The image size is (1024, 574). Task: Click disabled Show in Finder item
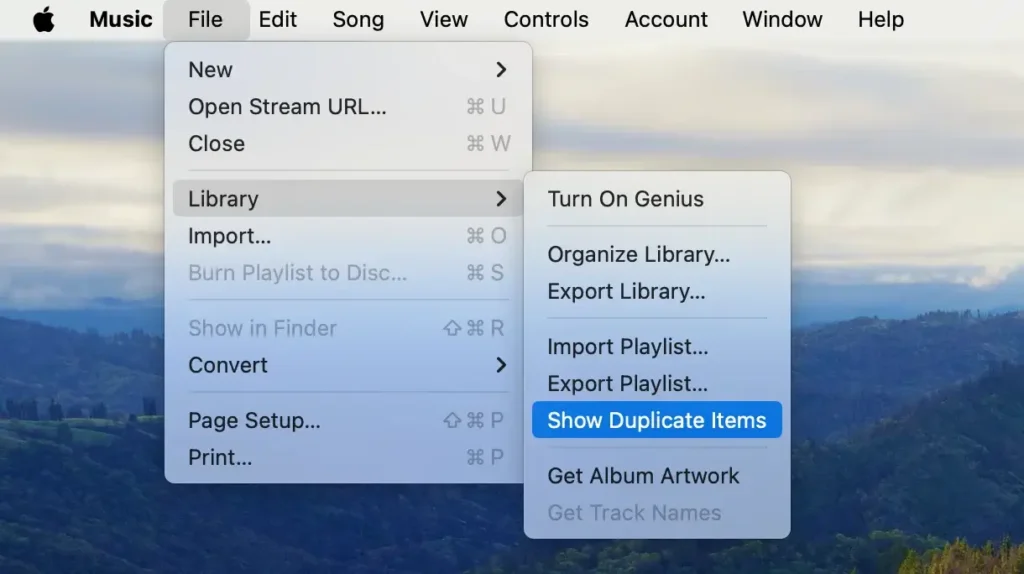click(347, 328)
